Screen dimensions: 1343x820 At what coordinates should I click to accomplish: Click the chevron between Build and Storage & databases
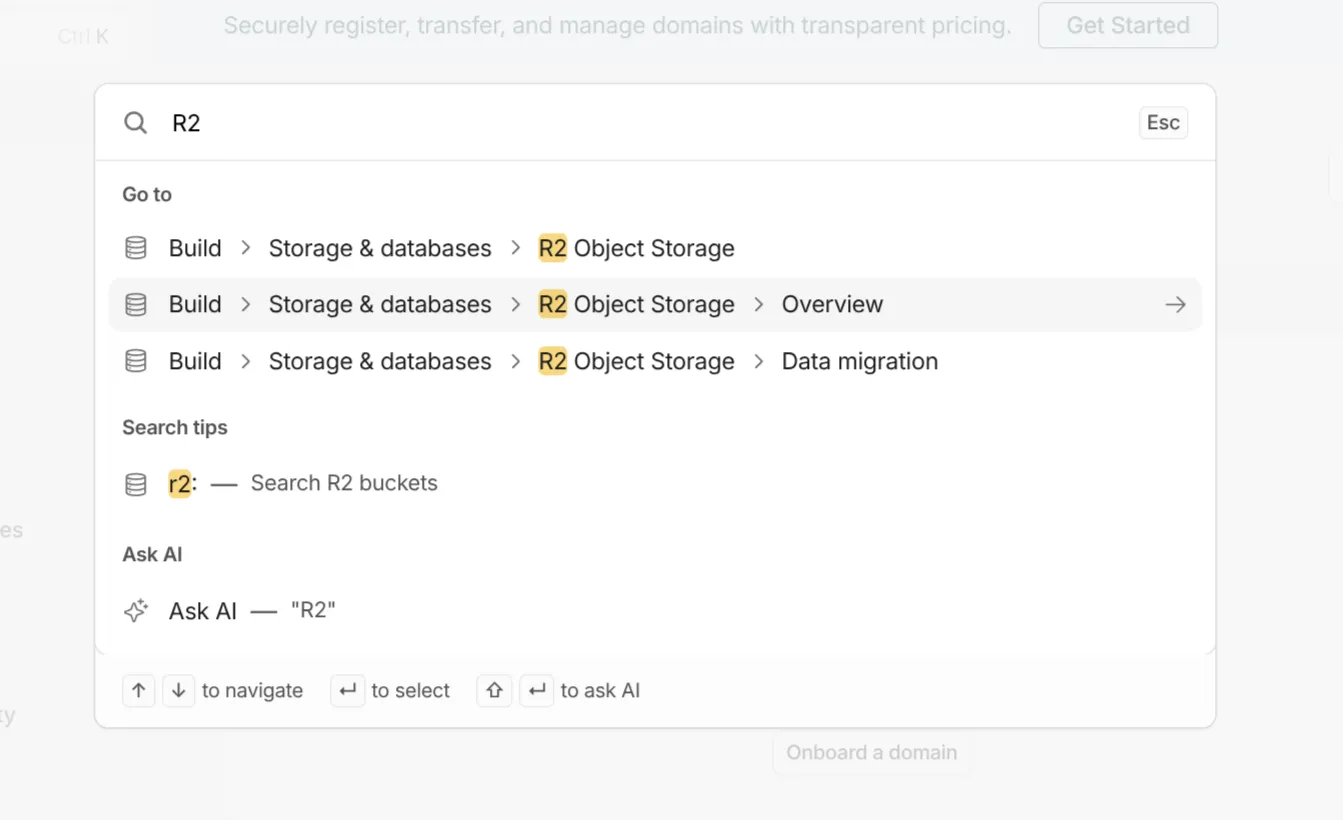coord(245,247)
